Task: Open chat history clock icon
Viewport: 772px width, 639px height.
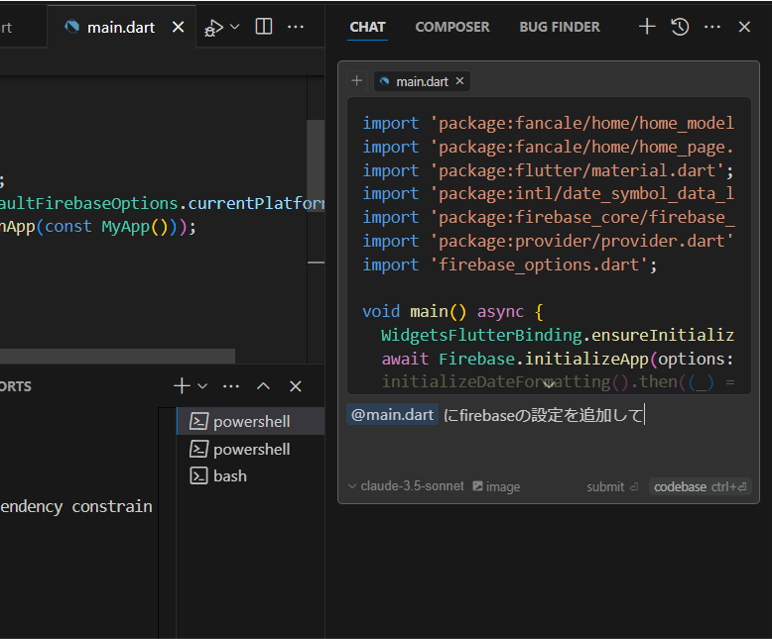Action: (680, 27)
